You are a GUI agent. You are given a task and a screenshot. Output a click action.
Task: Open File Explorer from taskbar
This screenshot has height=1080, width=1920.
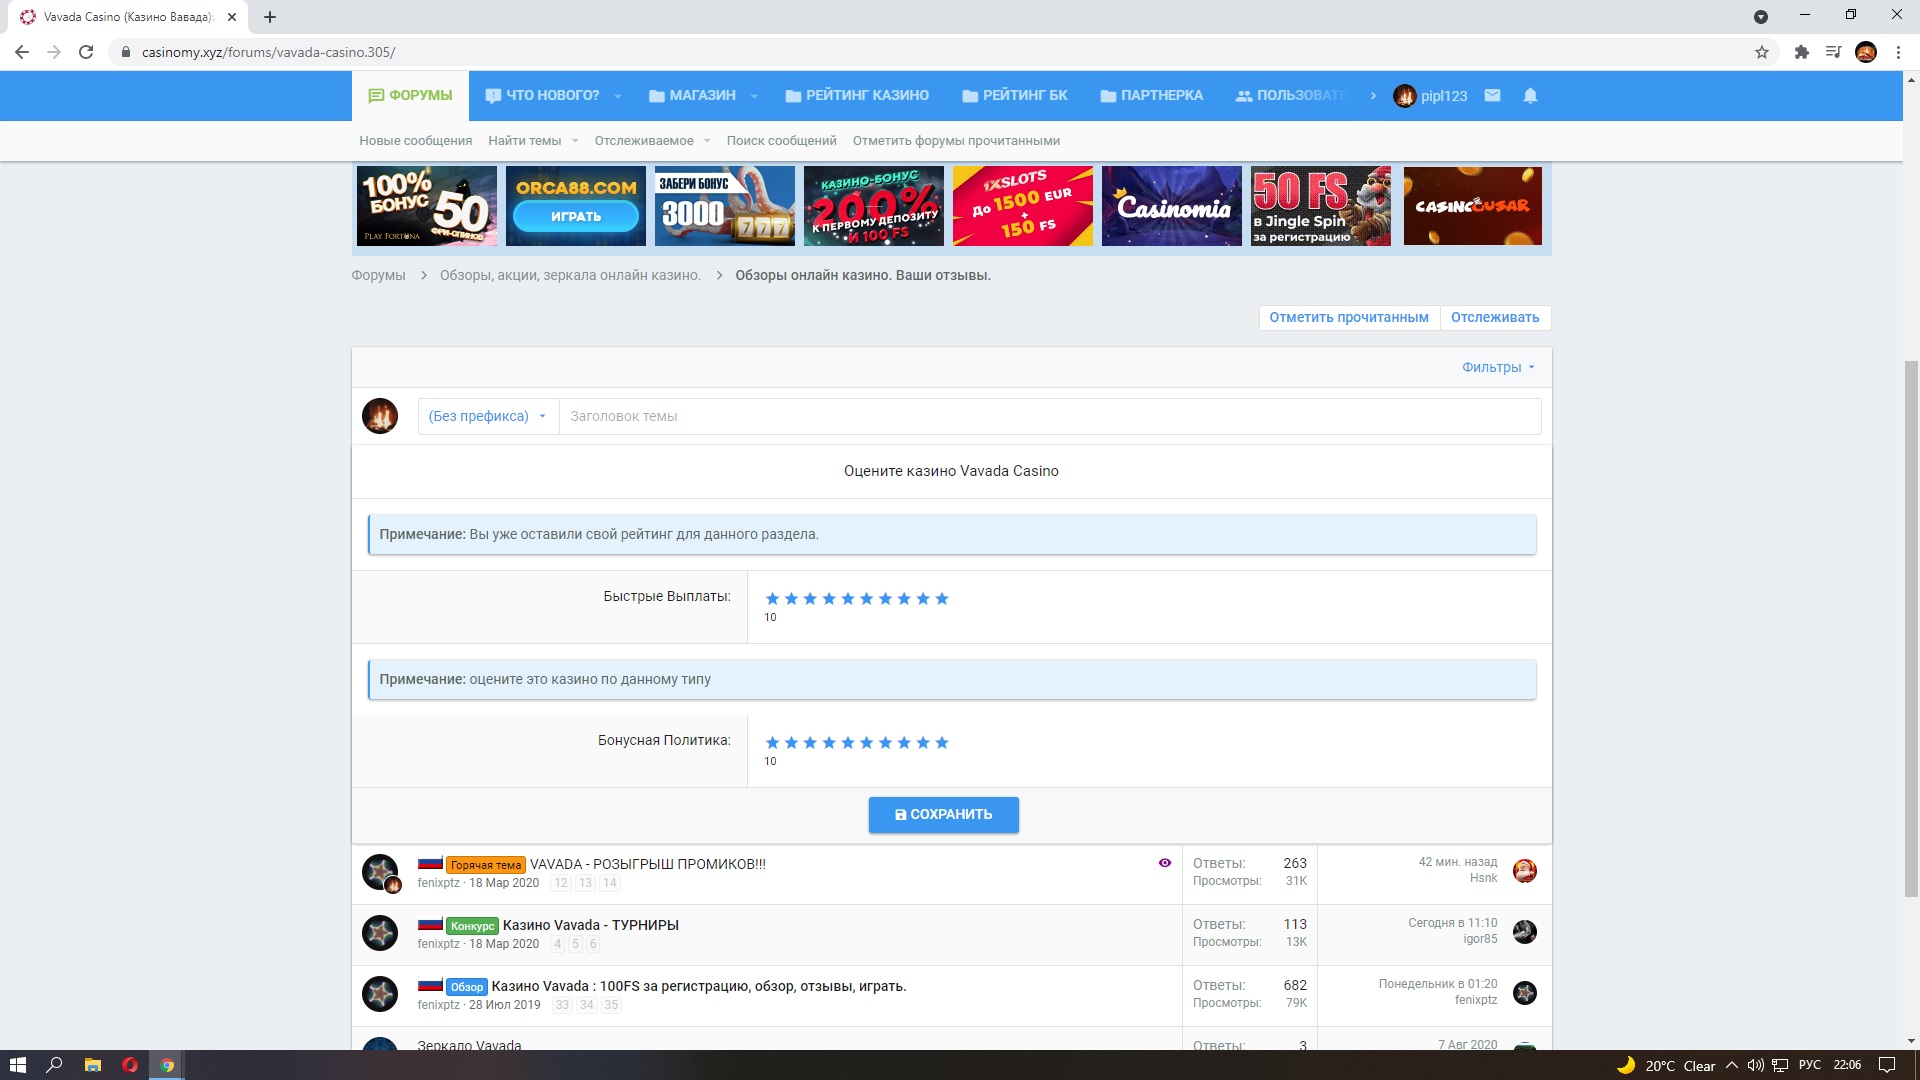point(92,1065)
